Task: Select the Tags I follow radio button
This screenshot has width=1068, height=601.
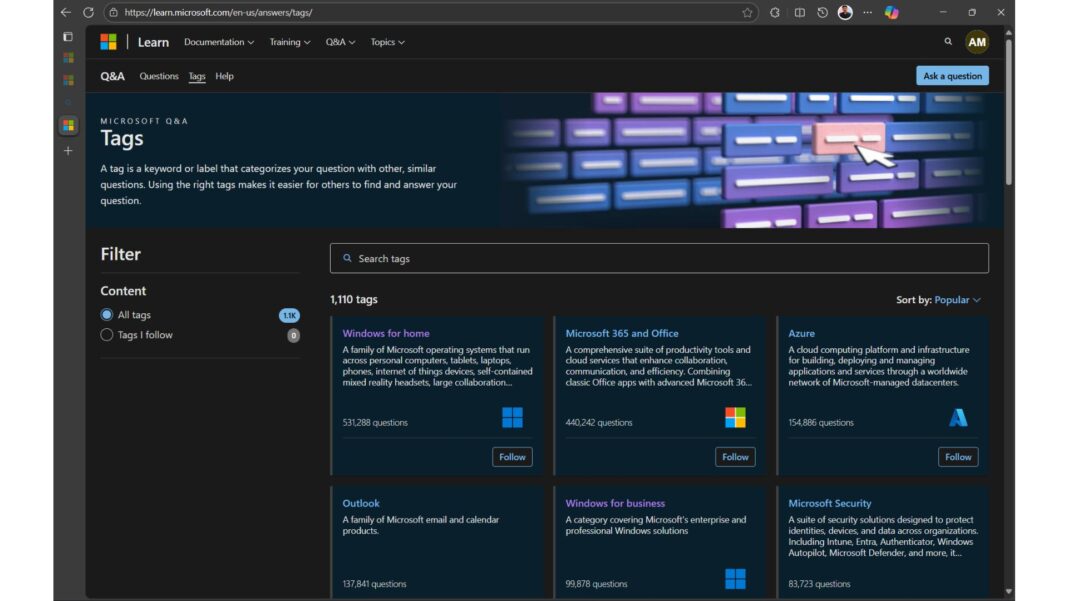Action: point(107,334)
